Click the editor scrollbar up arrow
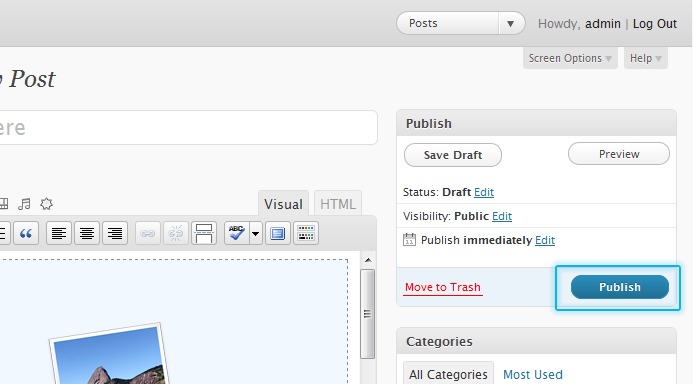Screen dimensions: 693x384 pos(368,260)
